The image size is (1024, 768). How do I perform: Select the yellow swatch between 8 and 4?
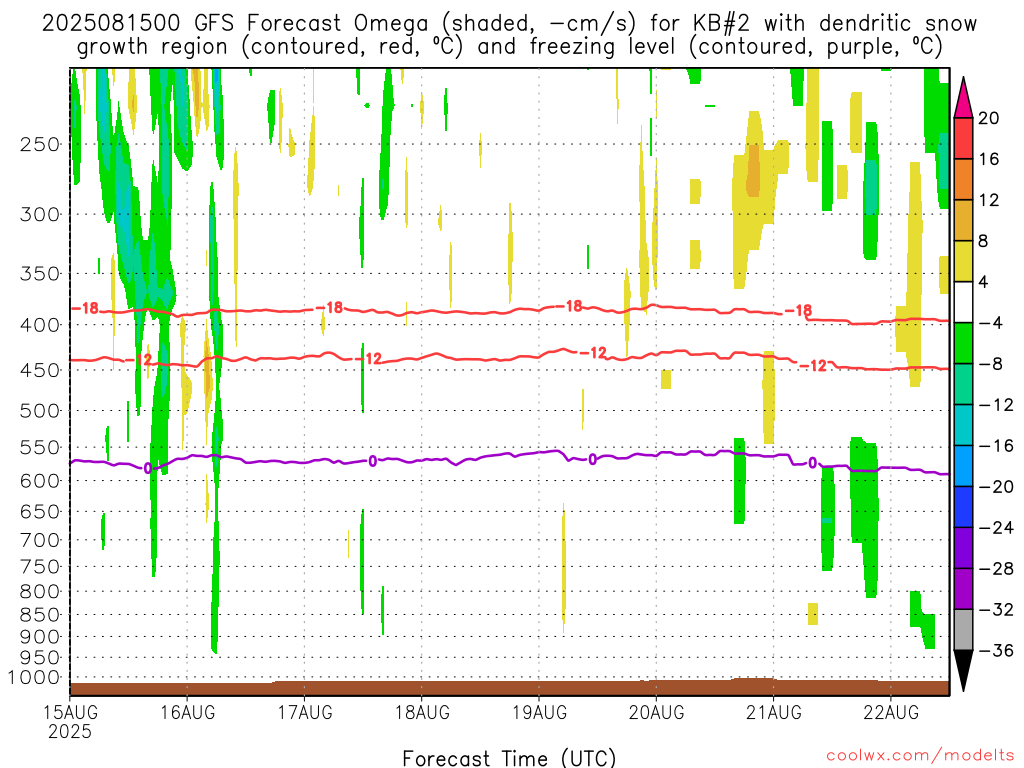(x=963, y=261)
